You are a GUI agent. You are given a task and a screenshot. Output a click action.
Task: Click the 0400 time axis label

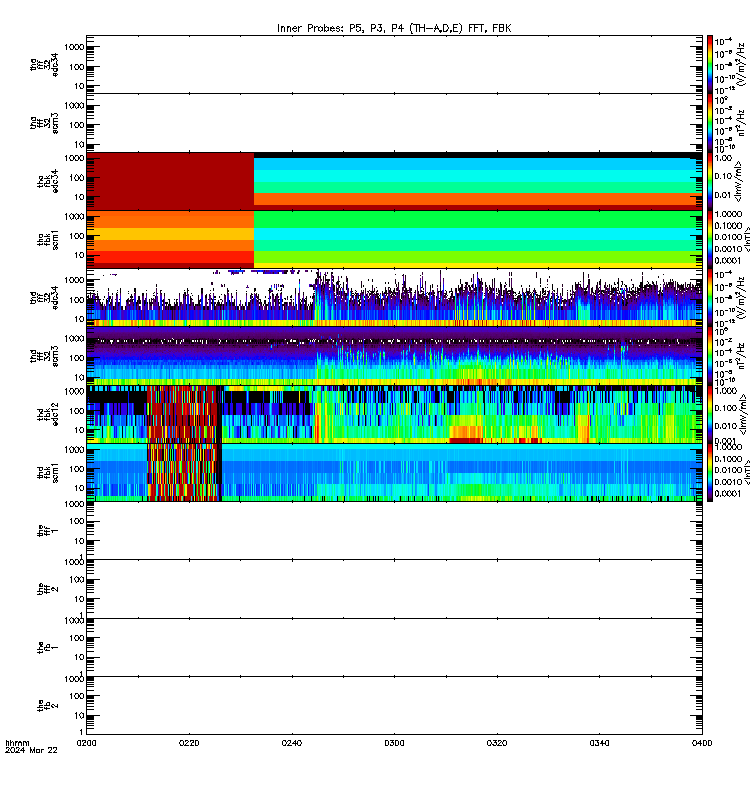tap(702, 743)
